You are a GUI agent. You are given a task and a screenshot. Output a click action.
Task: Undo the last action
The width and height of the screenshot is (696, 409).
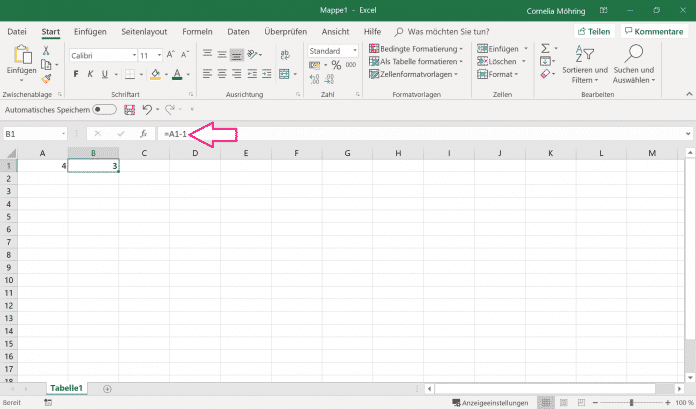(x=147, y=108)
